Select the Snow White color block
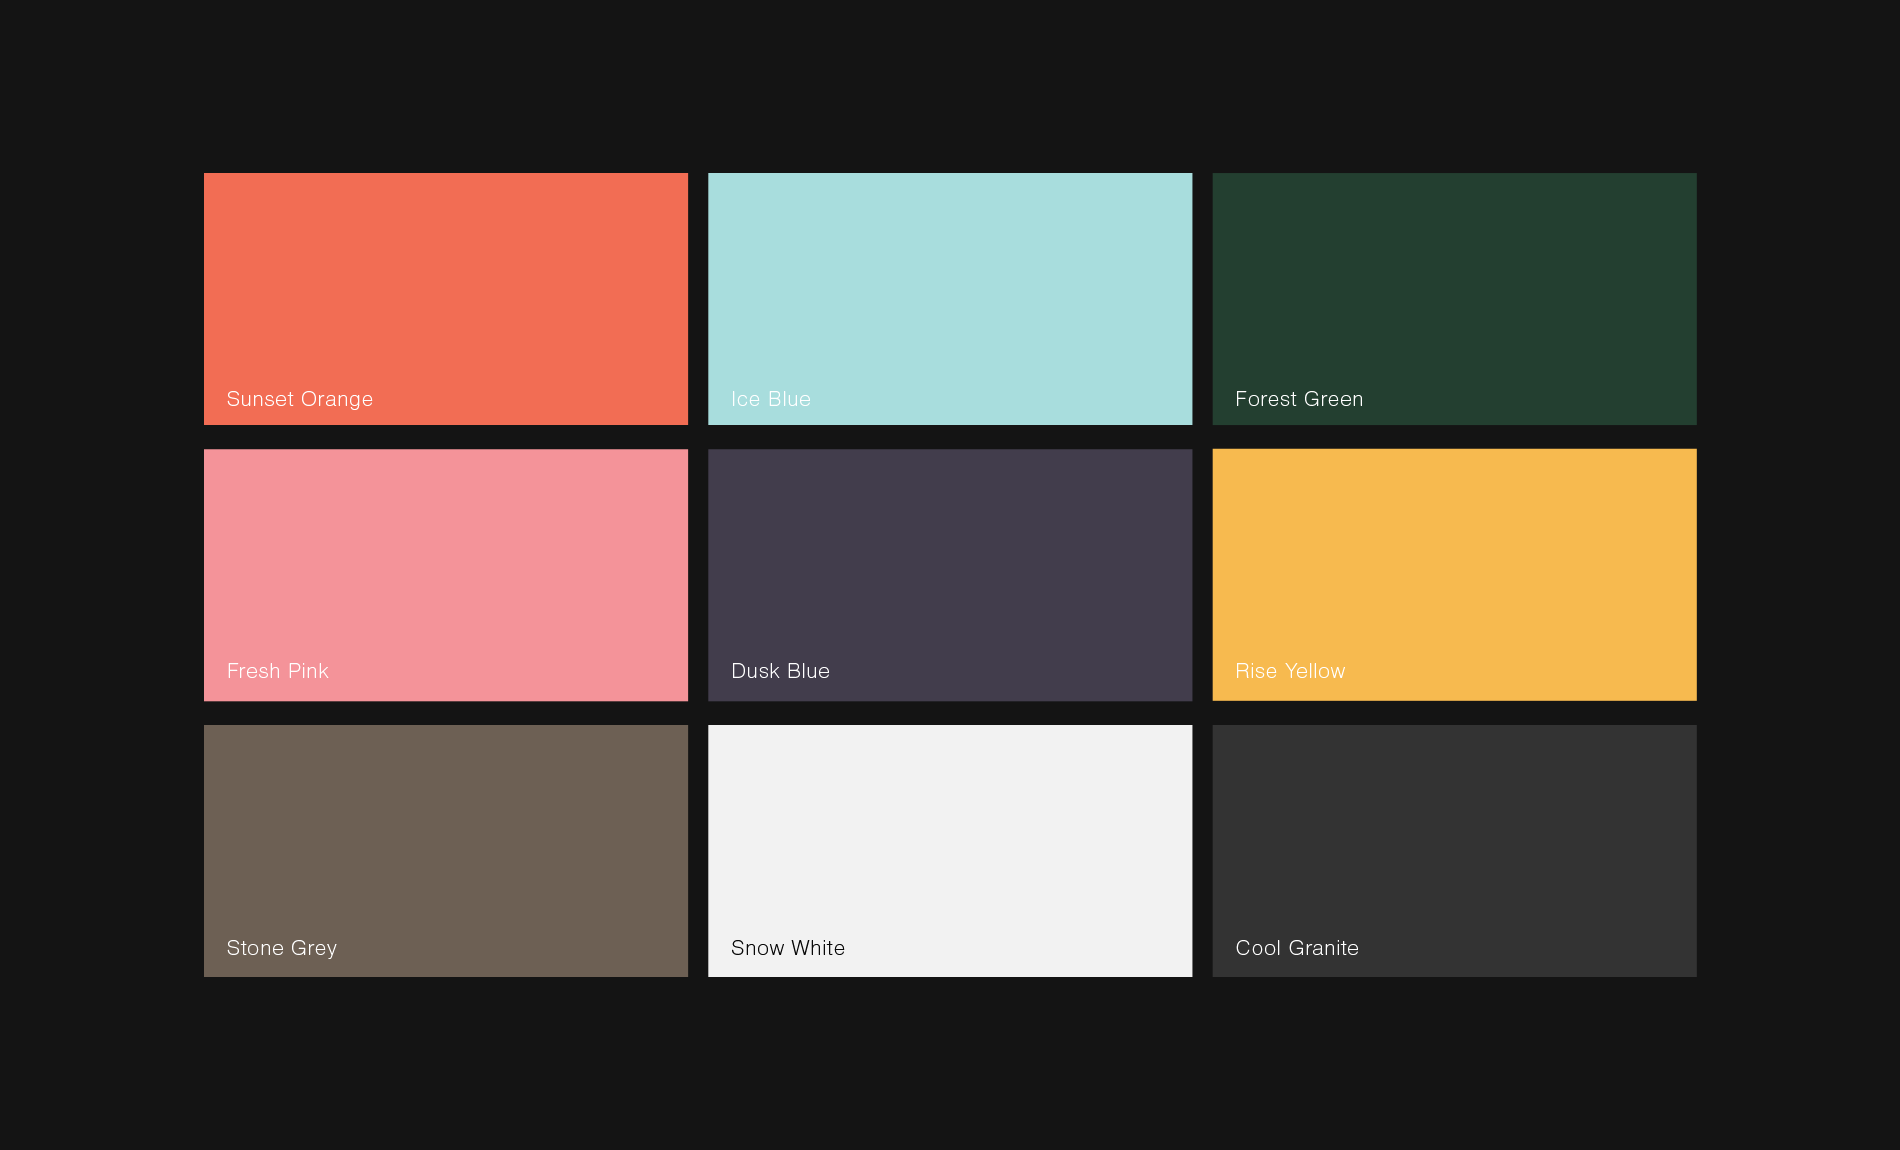 tap(950, 851)
